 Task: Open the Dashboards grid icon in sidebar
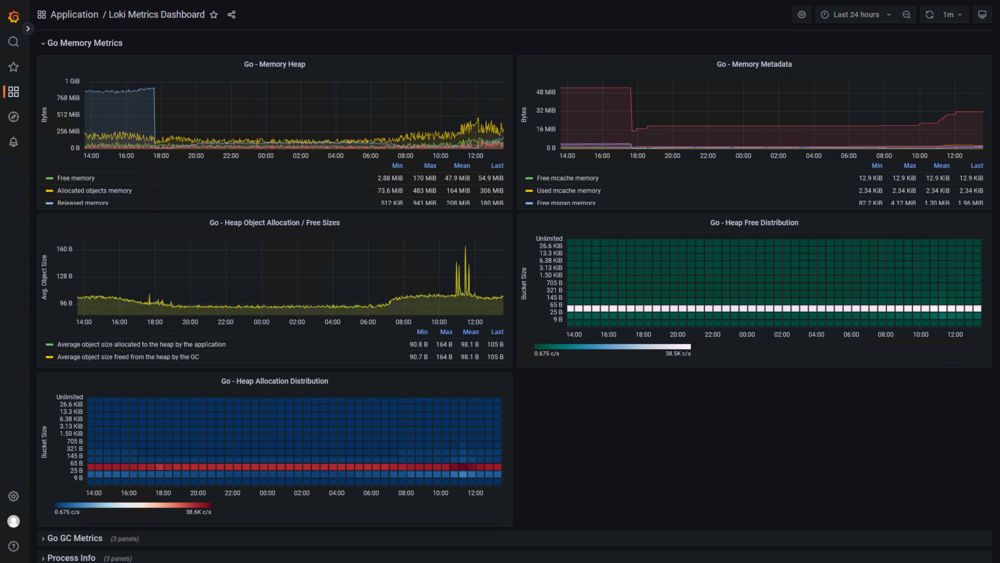point(13,92)
